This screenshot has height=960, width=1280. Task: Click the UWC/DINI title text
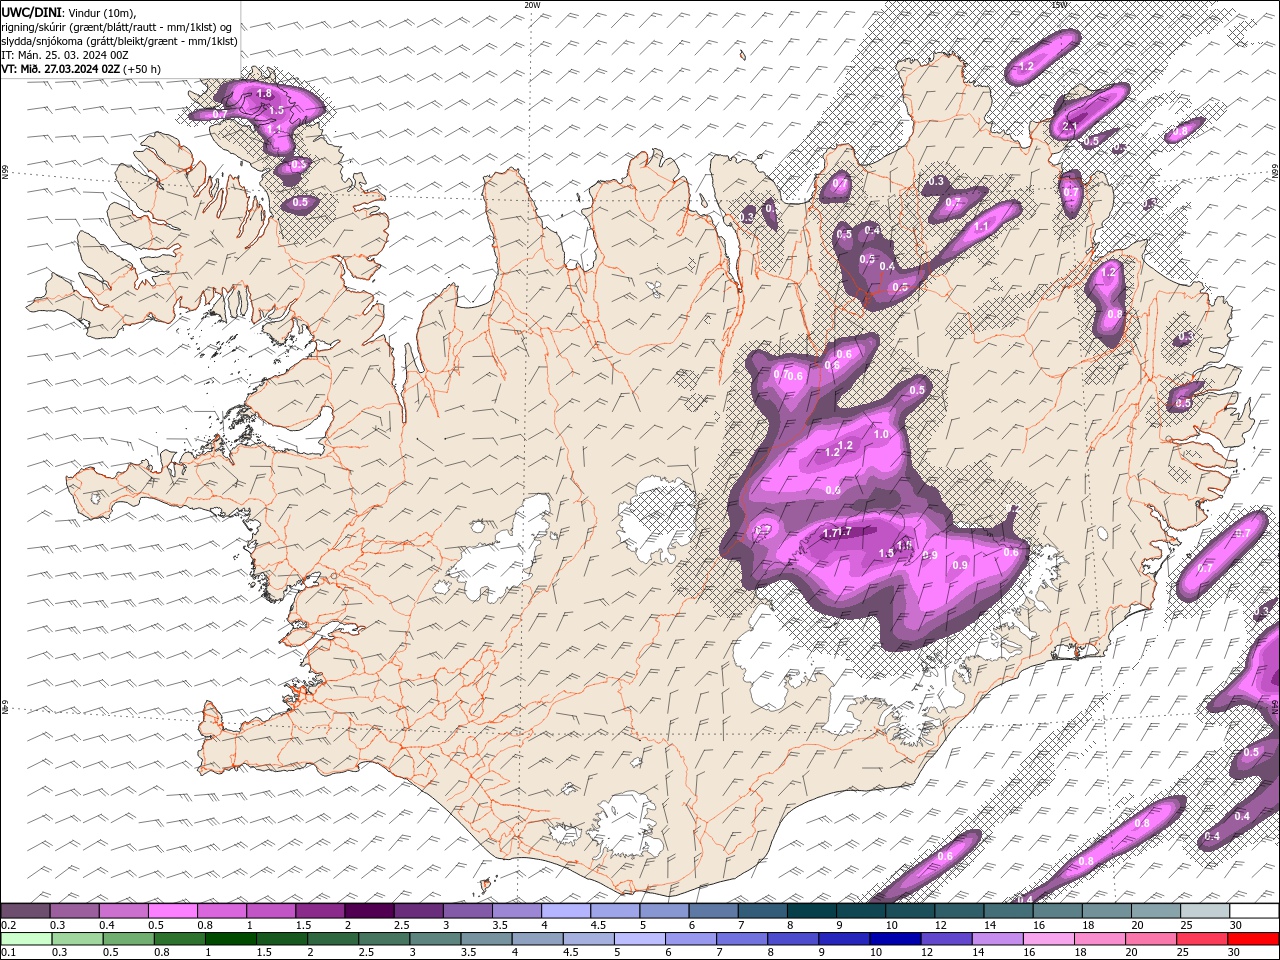point(31,11)
